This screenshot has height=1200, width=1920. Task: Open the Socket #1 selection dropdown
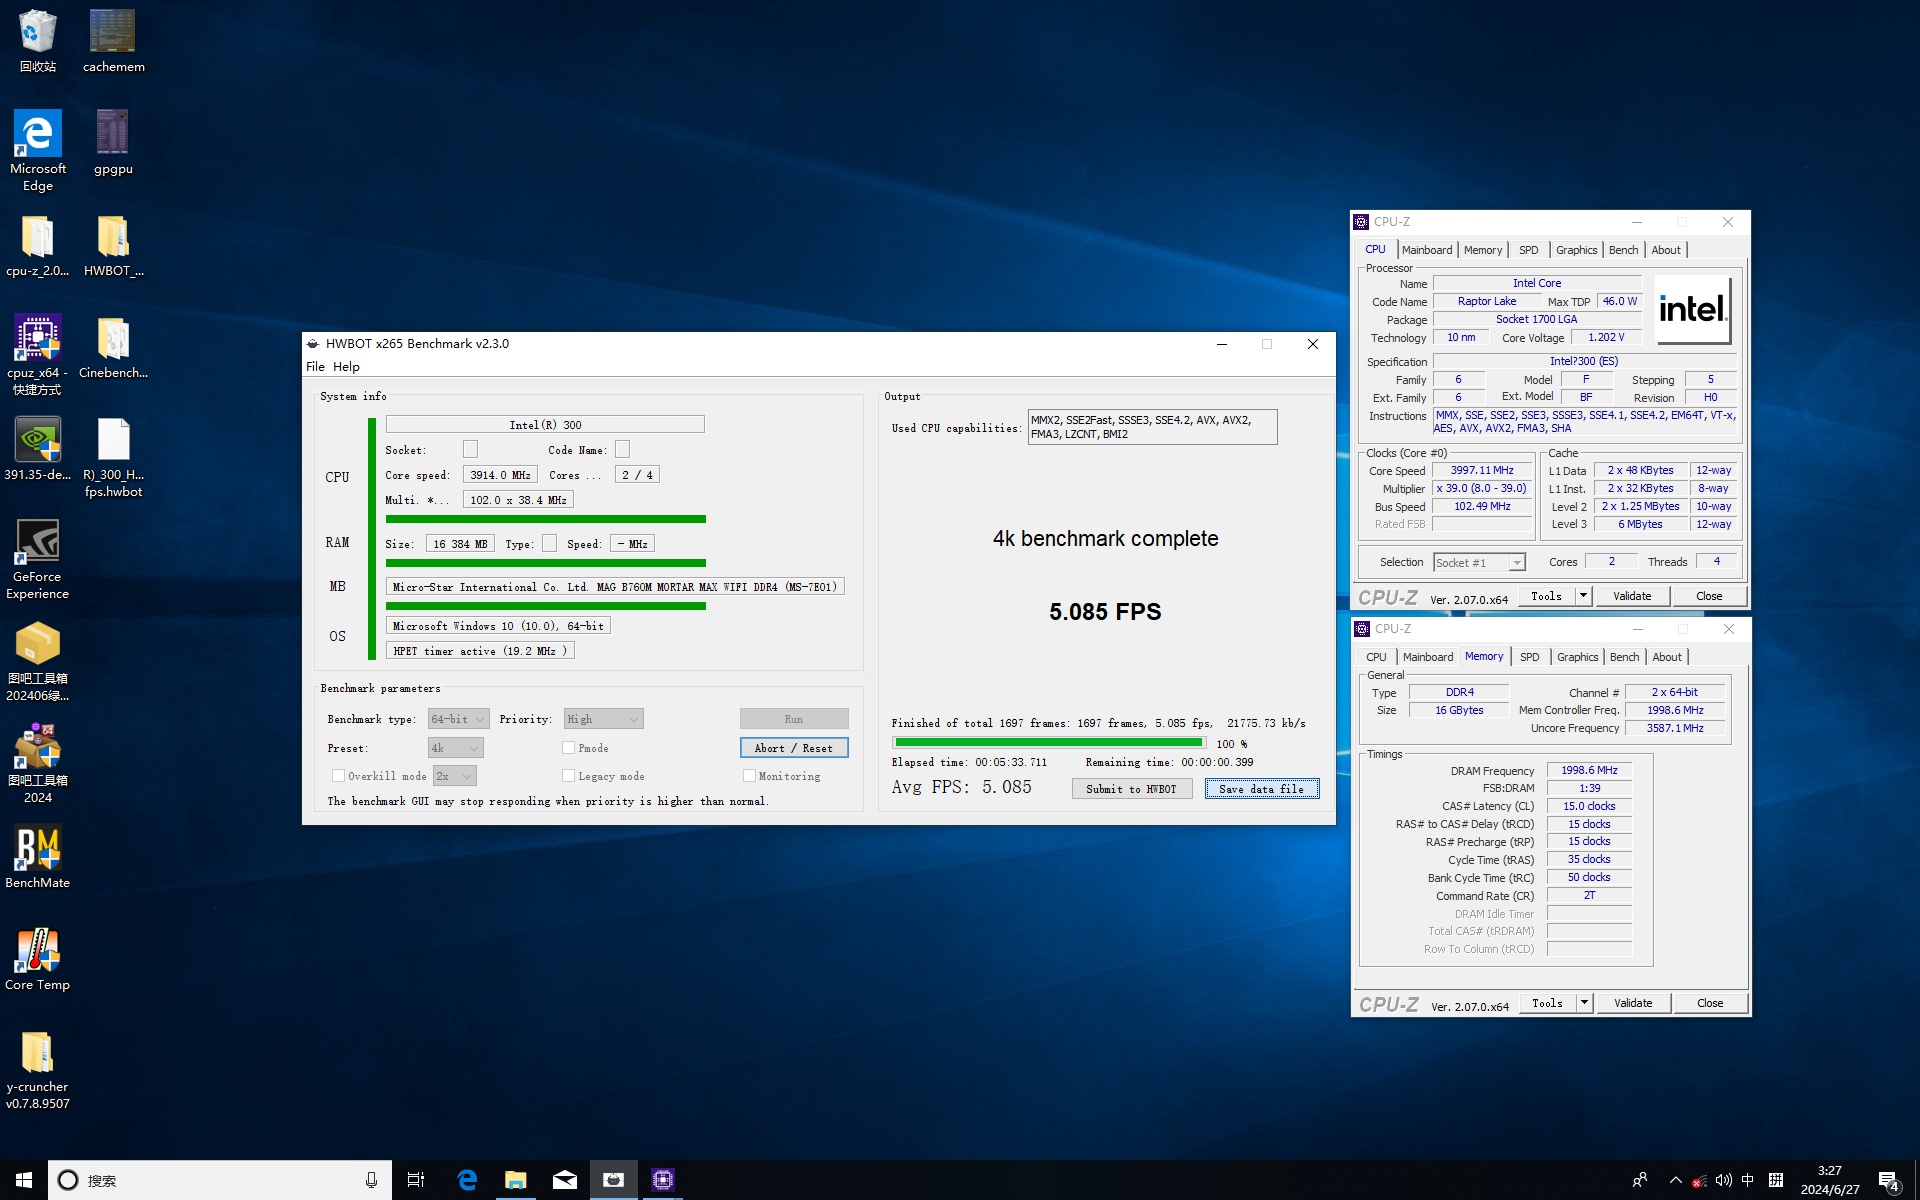click(x=1479, y=563)
